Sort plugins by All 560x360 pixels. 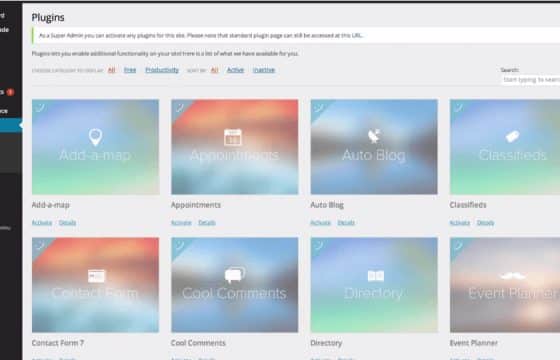tap(214, 70)
